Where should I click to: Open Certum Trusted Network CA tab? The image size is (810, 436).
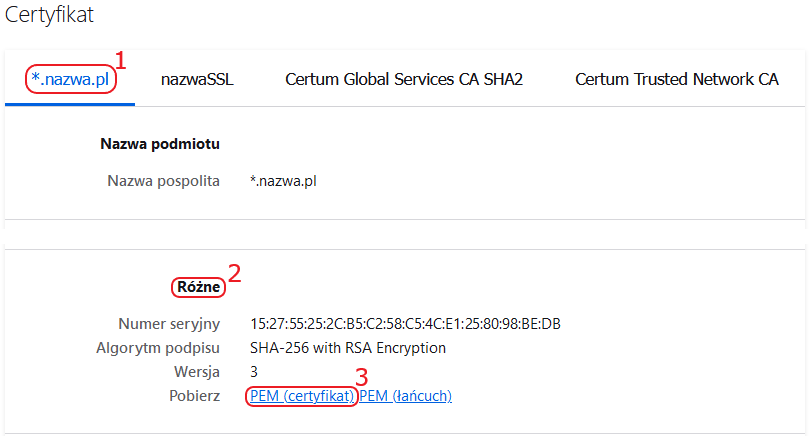click(x=677, y=79)
